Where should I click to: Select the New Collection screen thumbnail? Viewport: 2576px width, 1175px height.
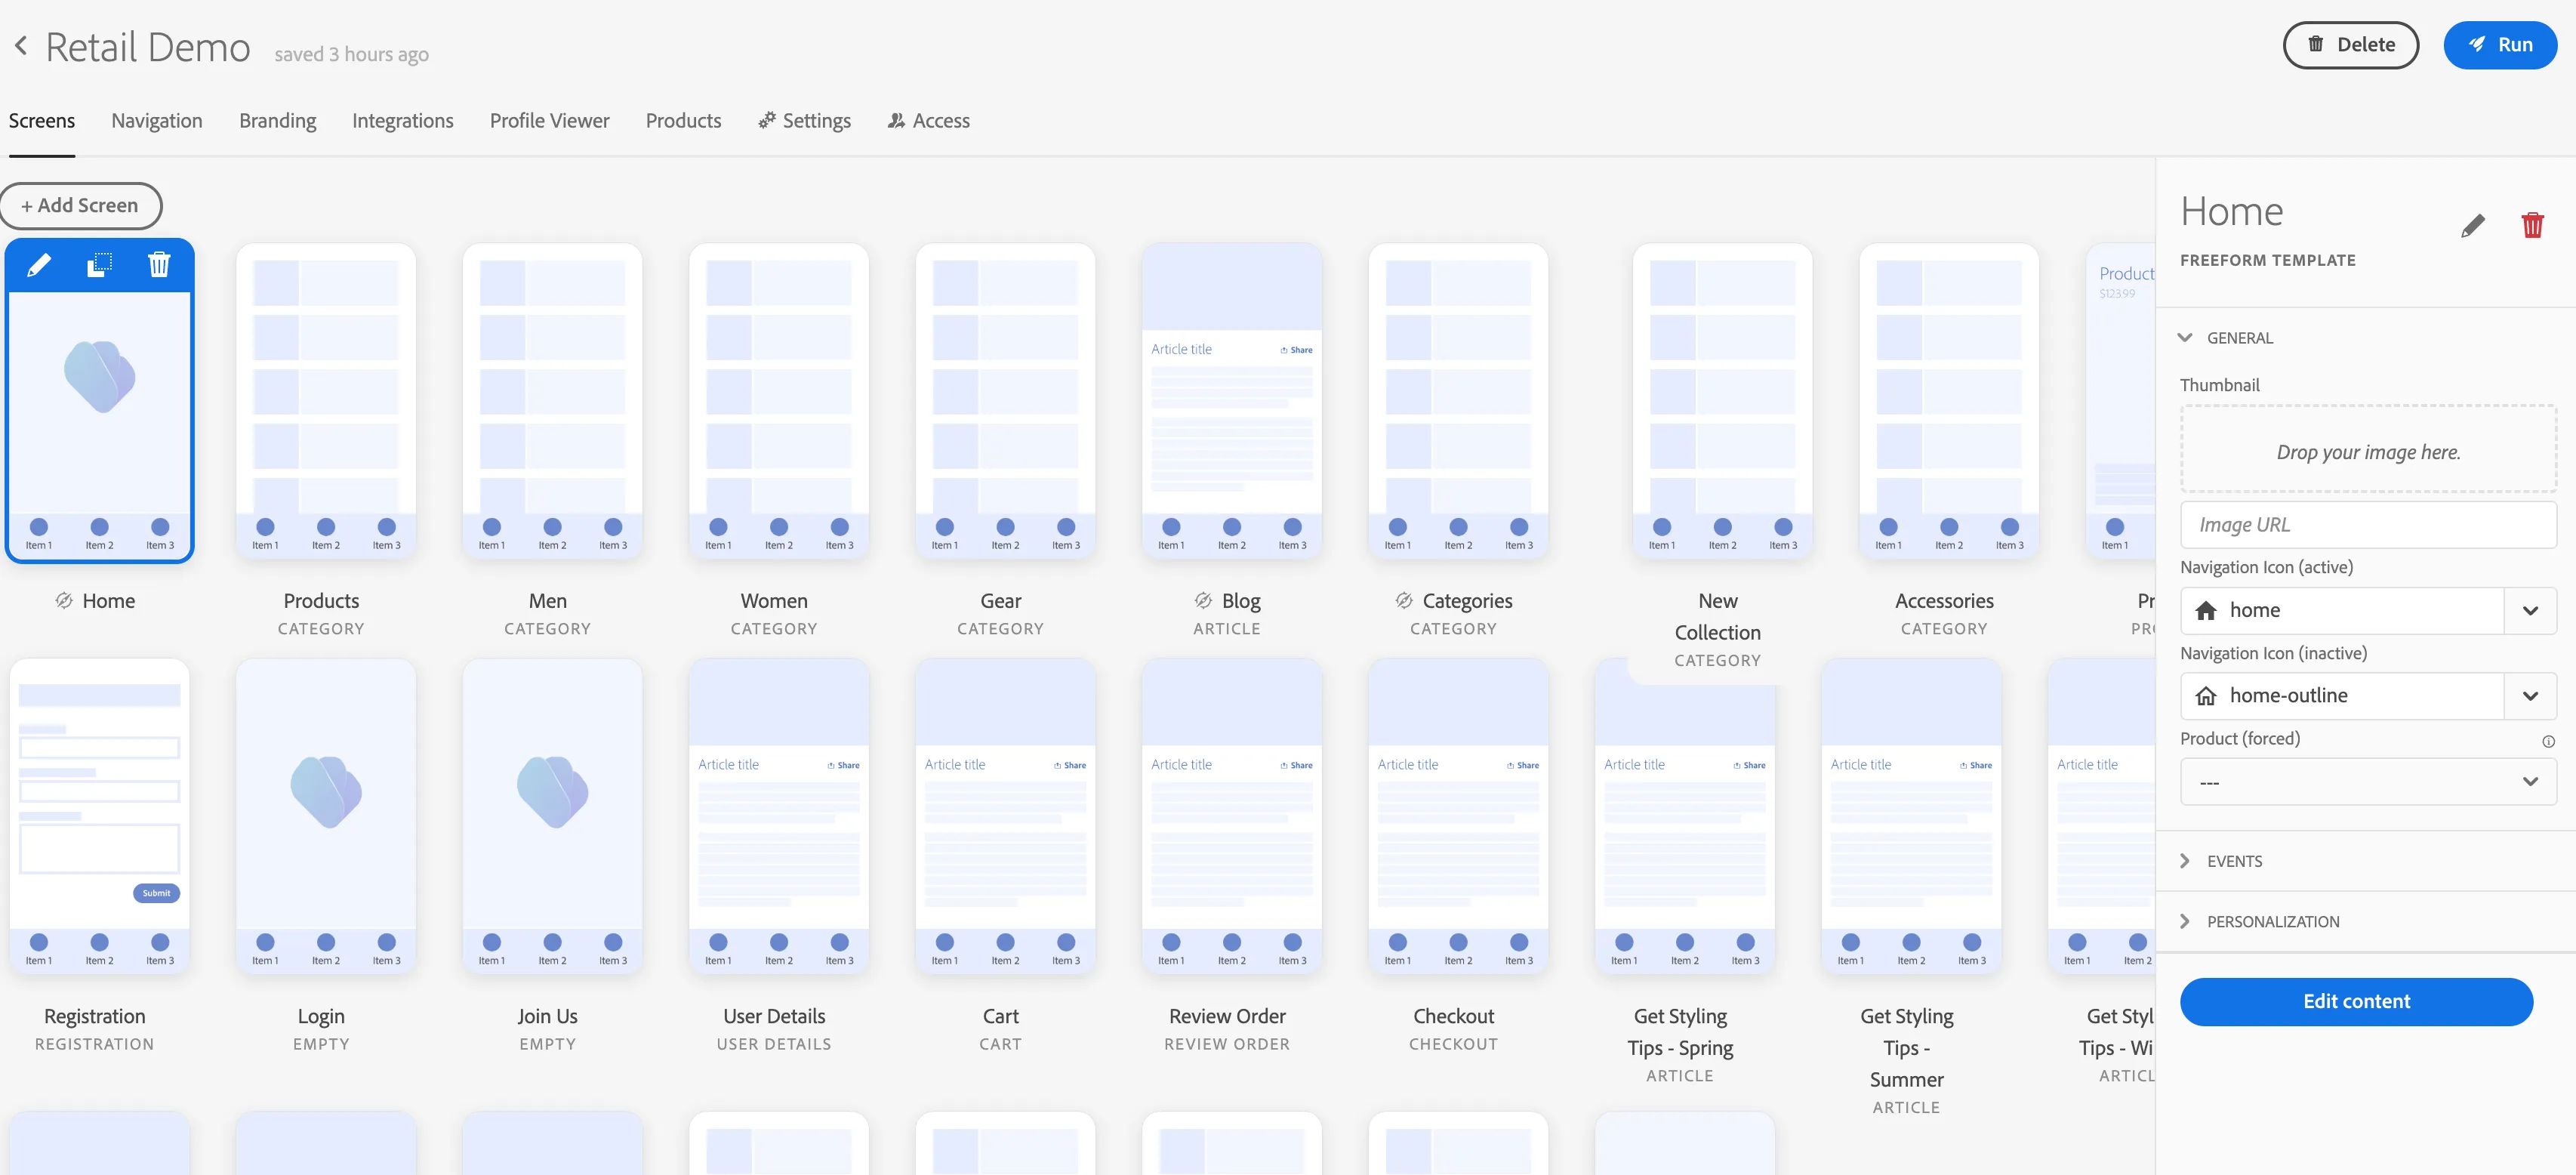coord(1722,400)
